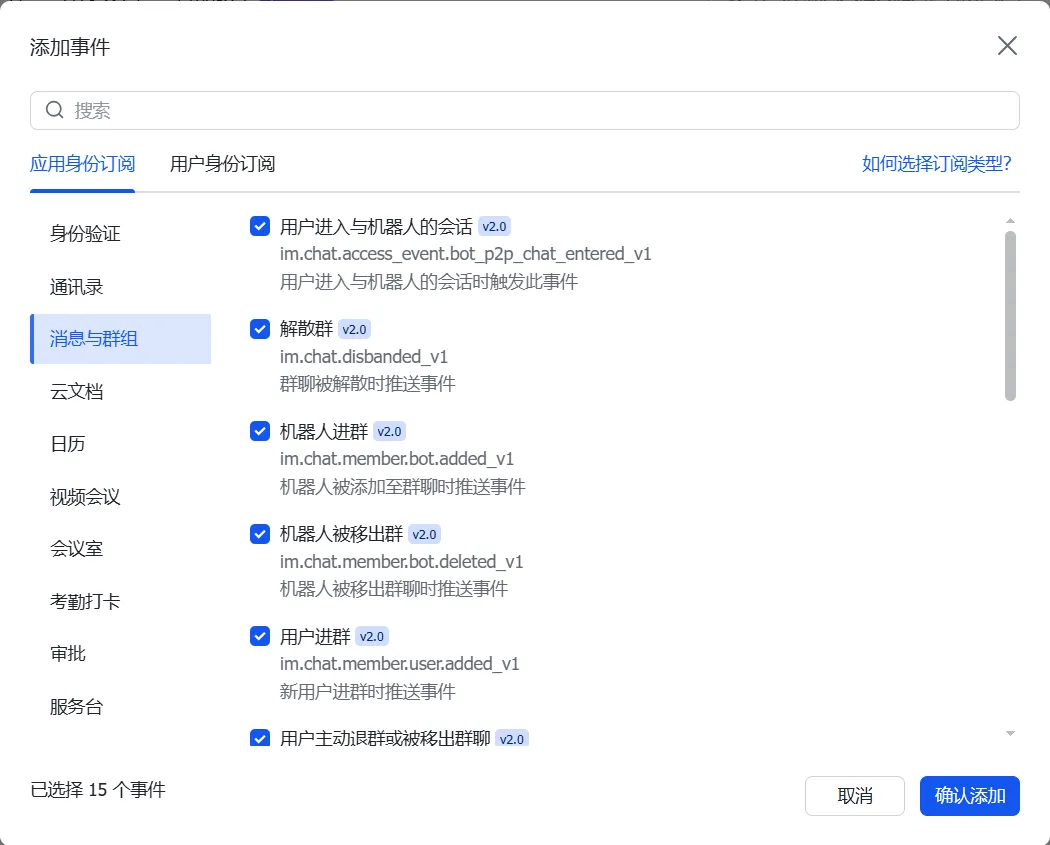Select the 云文档 category in sidebar
The width and height of the screenshot is (1050, 845).
(x=80, y=391)
